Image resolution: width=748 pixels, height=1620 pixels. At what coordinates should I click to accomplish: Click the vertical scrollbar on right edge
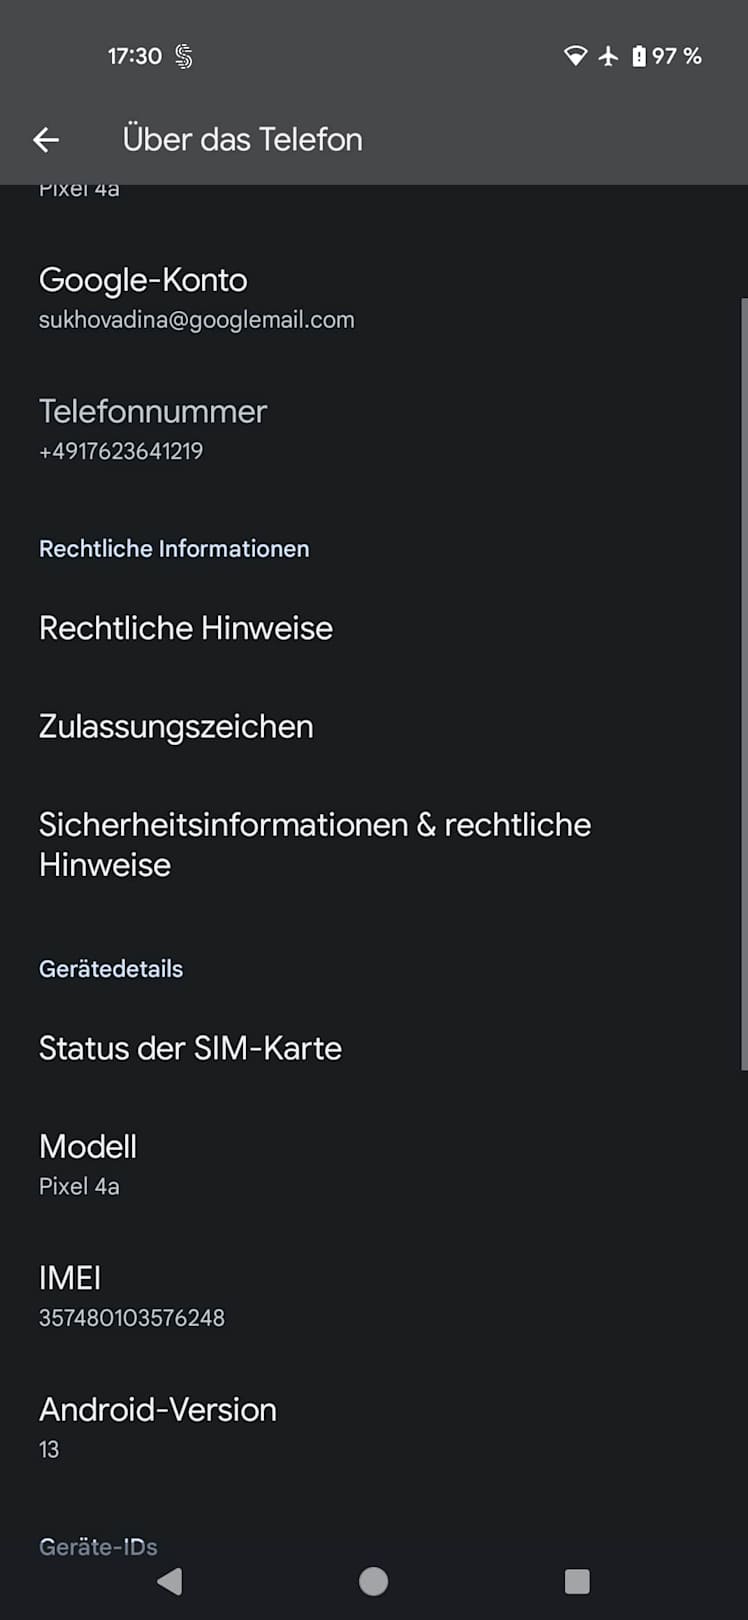pos(743,680)
